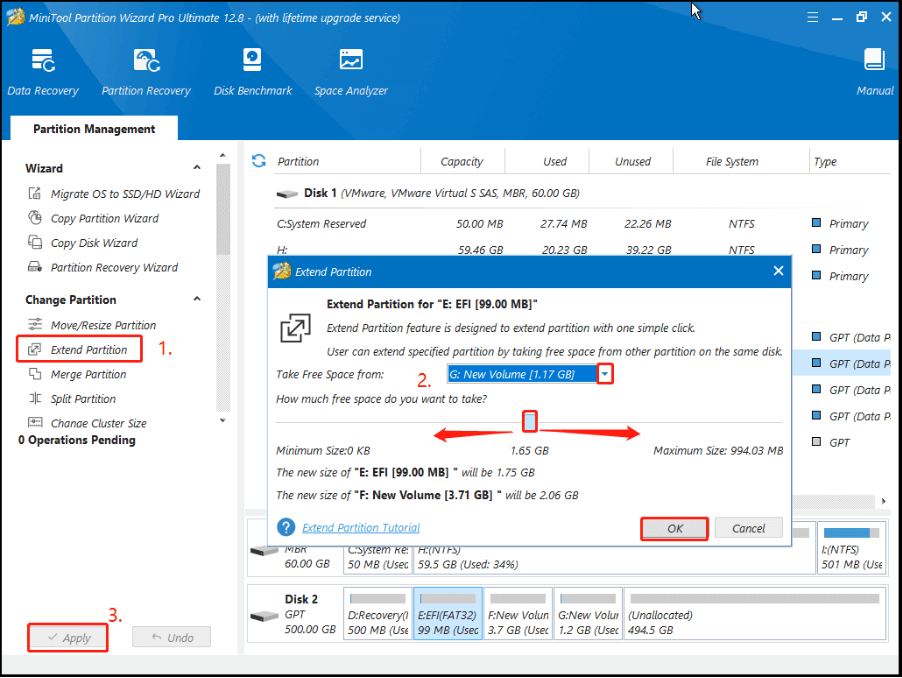Collapse the Wizard section
Screen dimensions: 902x678
click(196, 167)
